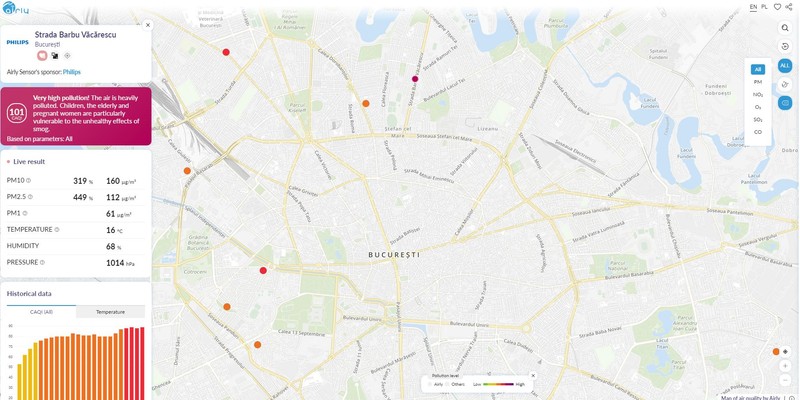The image size is (800, 400).
Task: Click the last red bar in Historical data chart
Action: (142, 363)
